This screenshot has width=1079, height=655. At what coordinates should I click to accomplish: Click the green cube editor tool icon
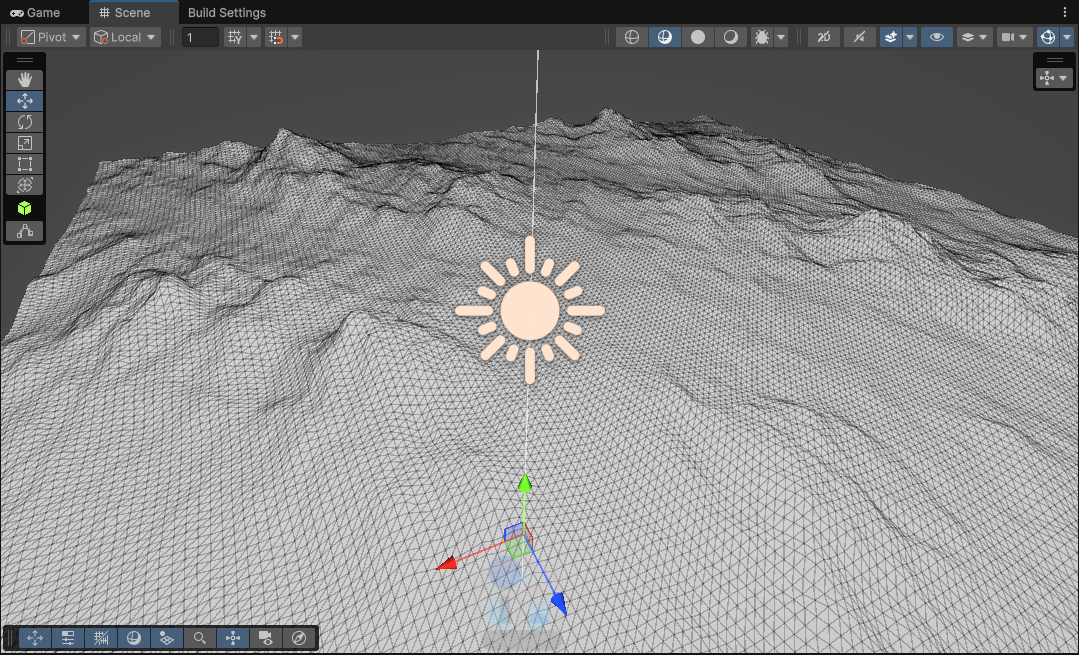point(25,208)
